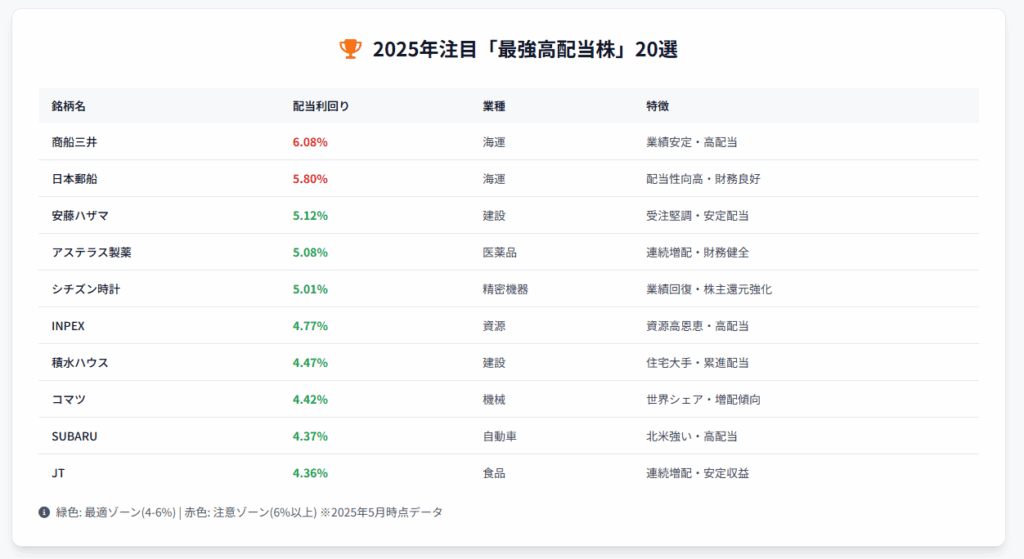Image resolution: width=1024 pixels, height=559 pixels.
Task: Click the 配当利回り column header
Action: tap(321, 106)
